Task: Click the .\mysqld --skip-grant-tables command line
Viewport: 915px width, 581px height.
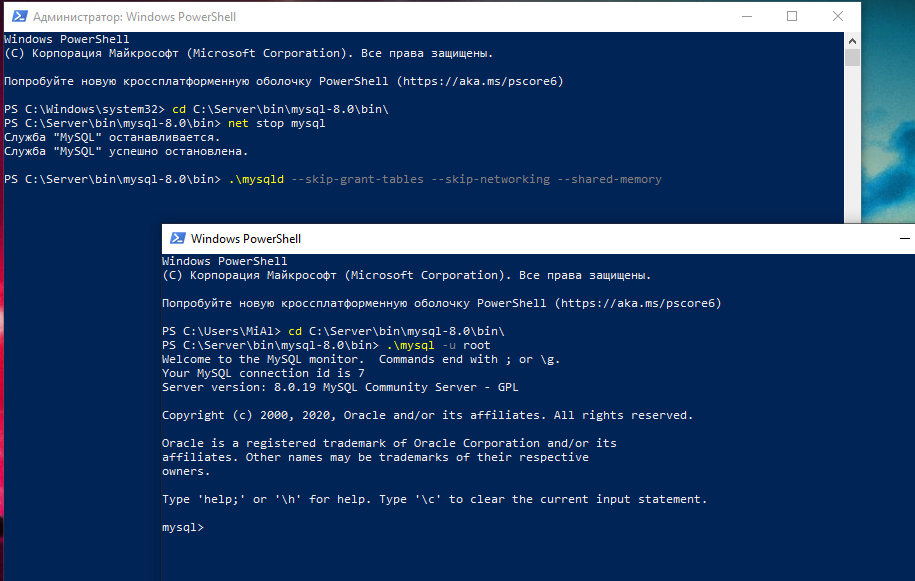Action: point(445,180)
